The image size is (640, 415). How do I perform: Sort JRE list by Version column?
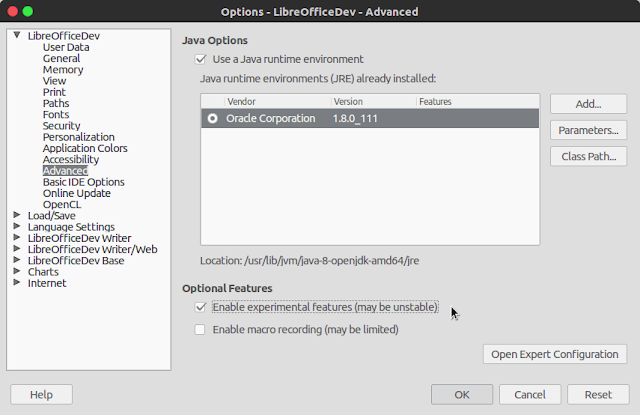(x=373, y=102)
